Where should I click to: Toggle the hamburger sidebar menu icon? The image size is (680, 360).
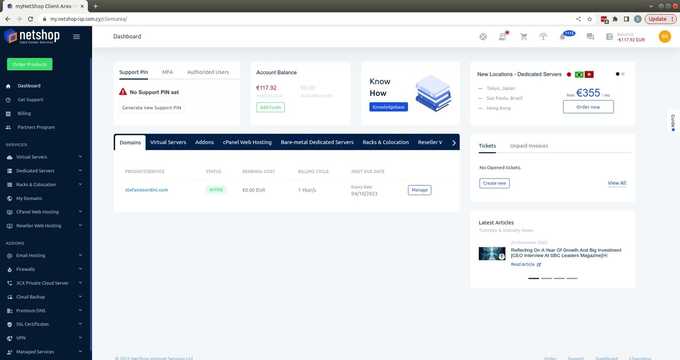click(x=76, y=36)
